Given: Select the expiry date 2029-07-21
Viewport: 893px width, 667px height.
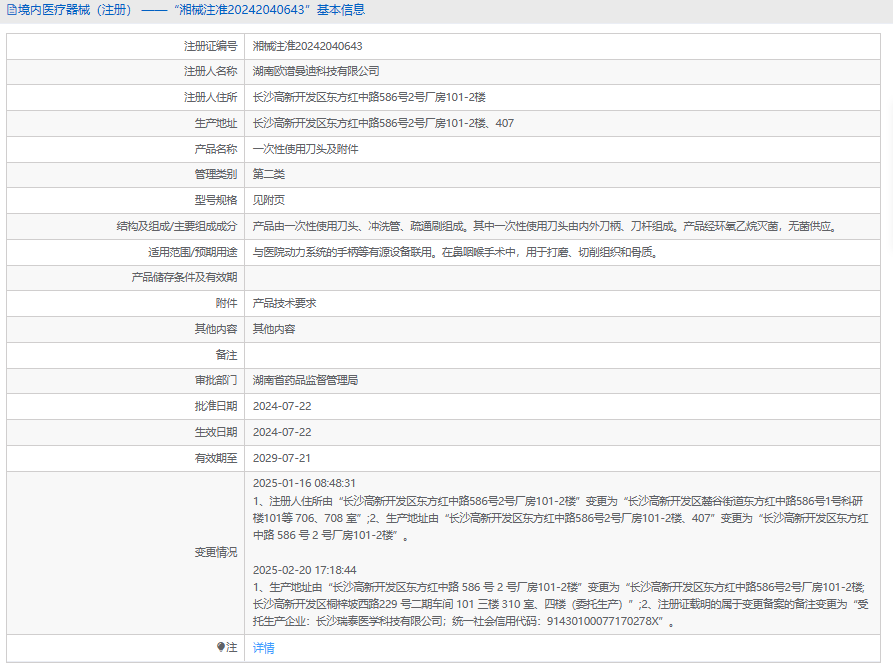Looking at the screenshot, I should (282, 458).
